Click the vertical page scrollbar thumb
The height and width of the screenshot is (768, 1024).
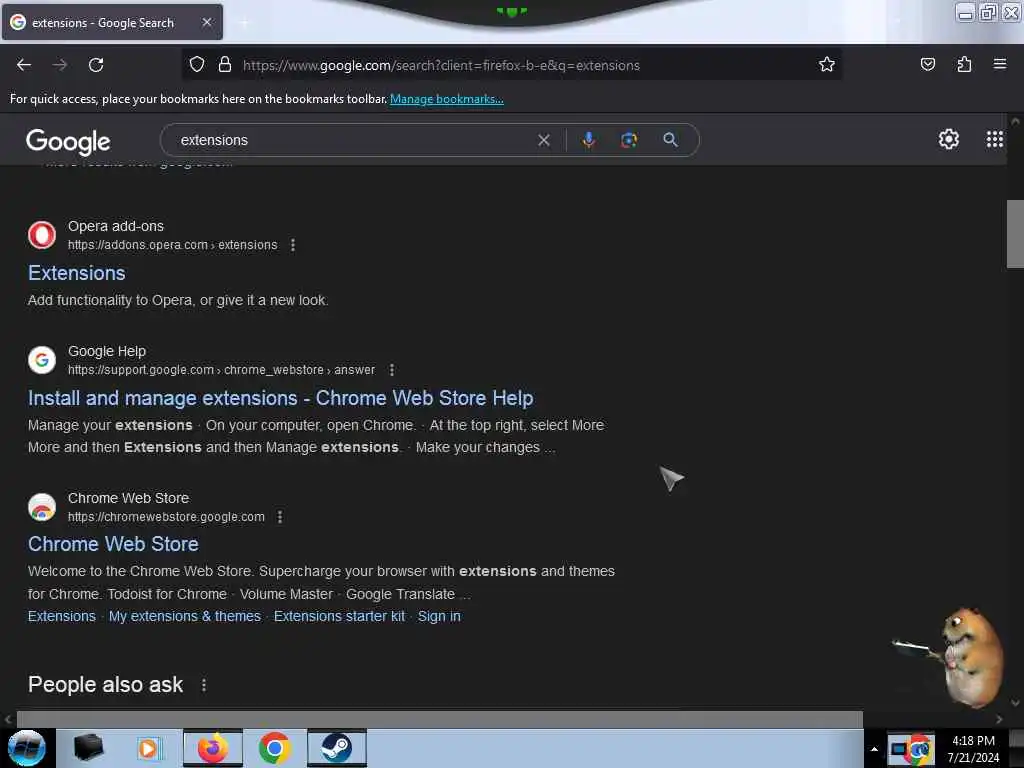pos(1015,234)
